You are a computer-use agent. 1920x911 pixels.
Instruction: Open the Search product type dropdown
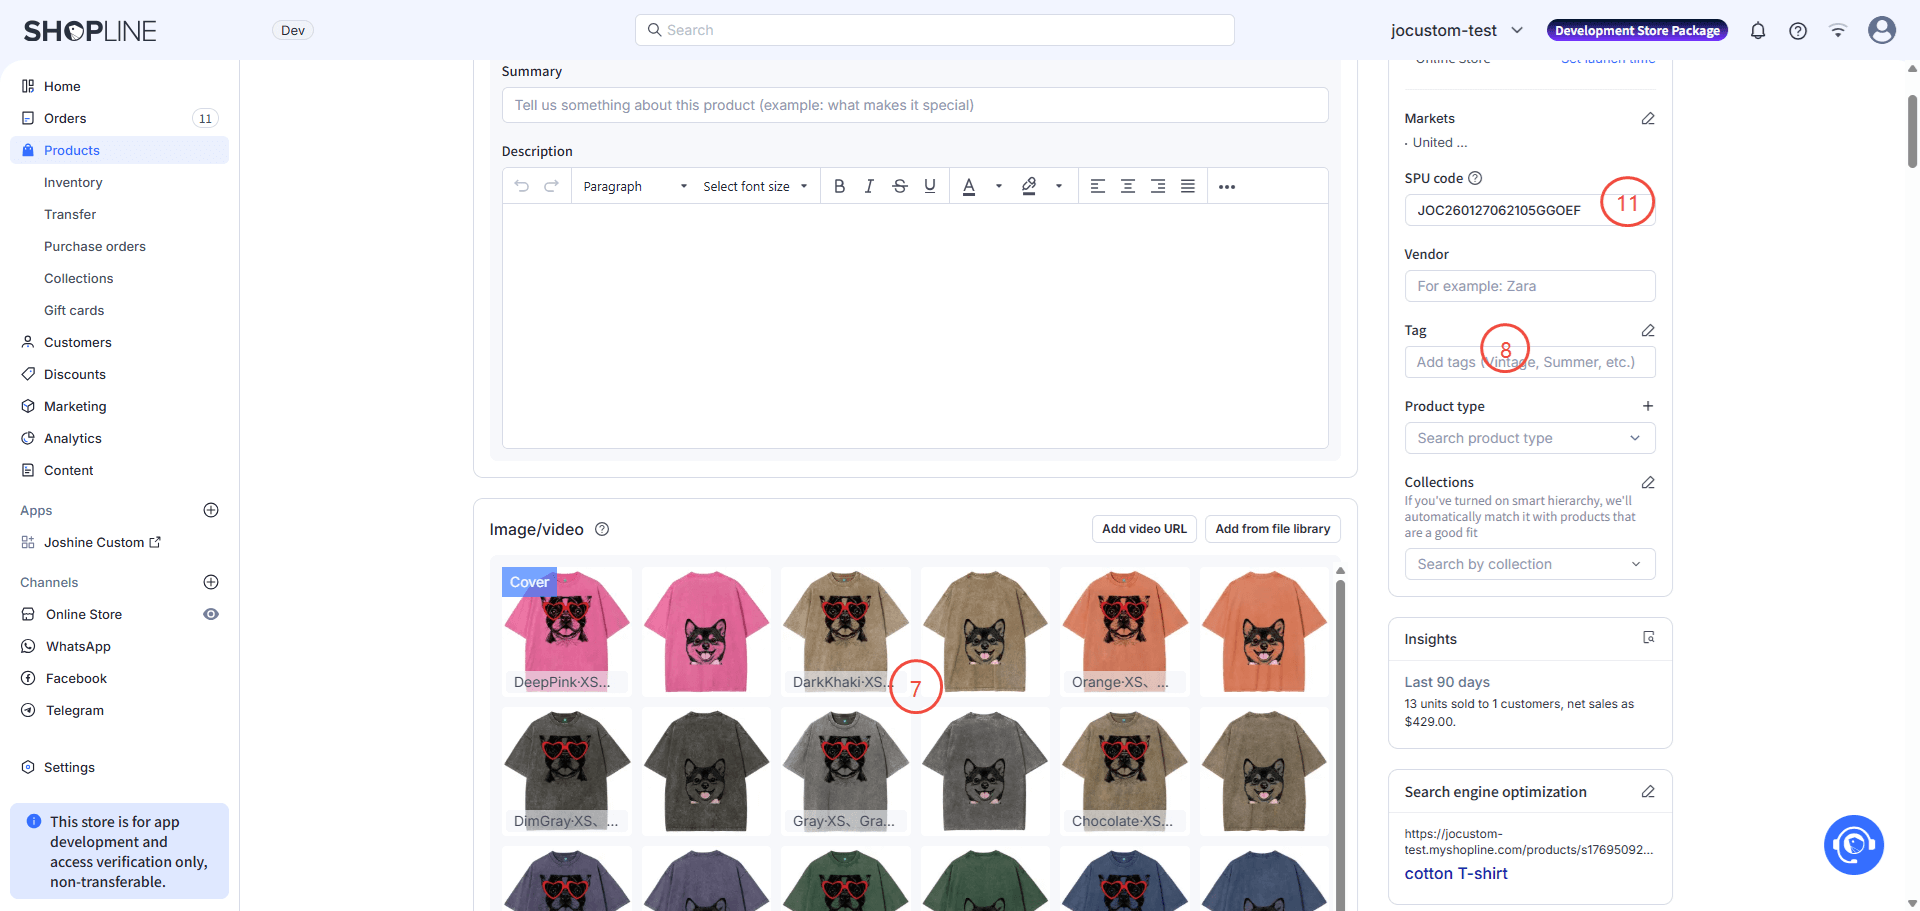click(1529, 438)
